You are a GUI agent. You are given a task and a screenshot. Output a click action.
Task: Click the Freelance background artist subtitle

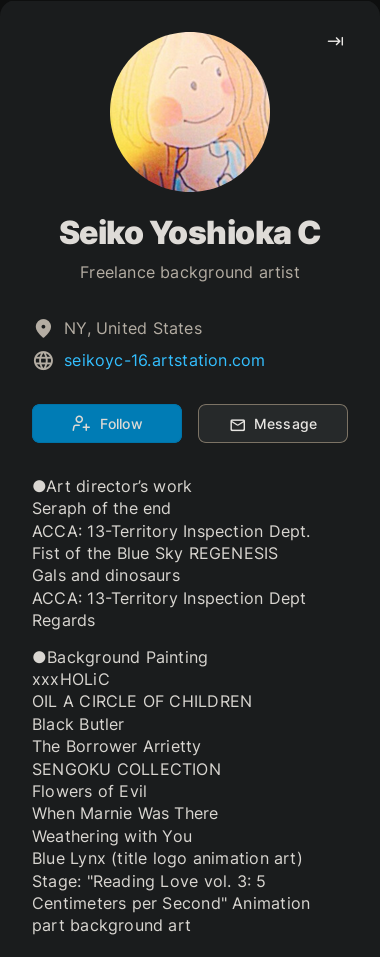point(190,272)
